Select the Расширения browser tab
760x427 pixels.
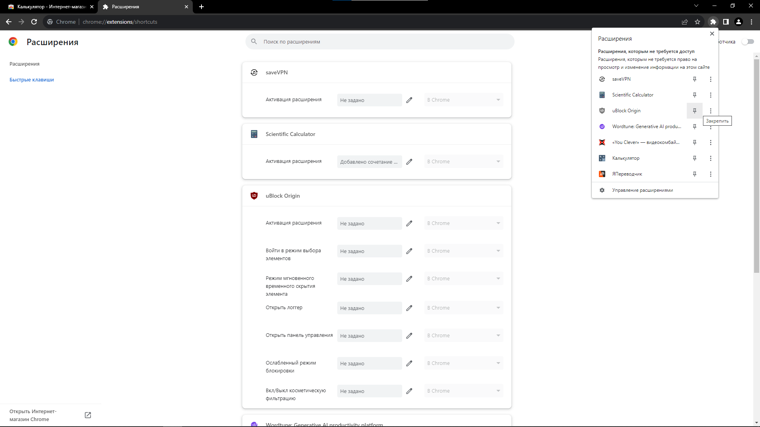(x=145, y=7)
